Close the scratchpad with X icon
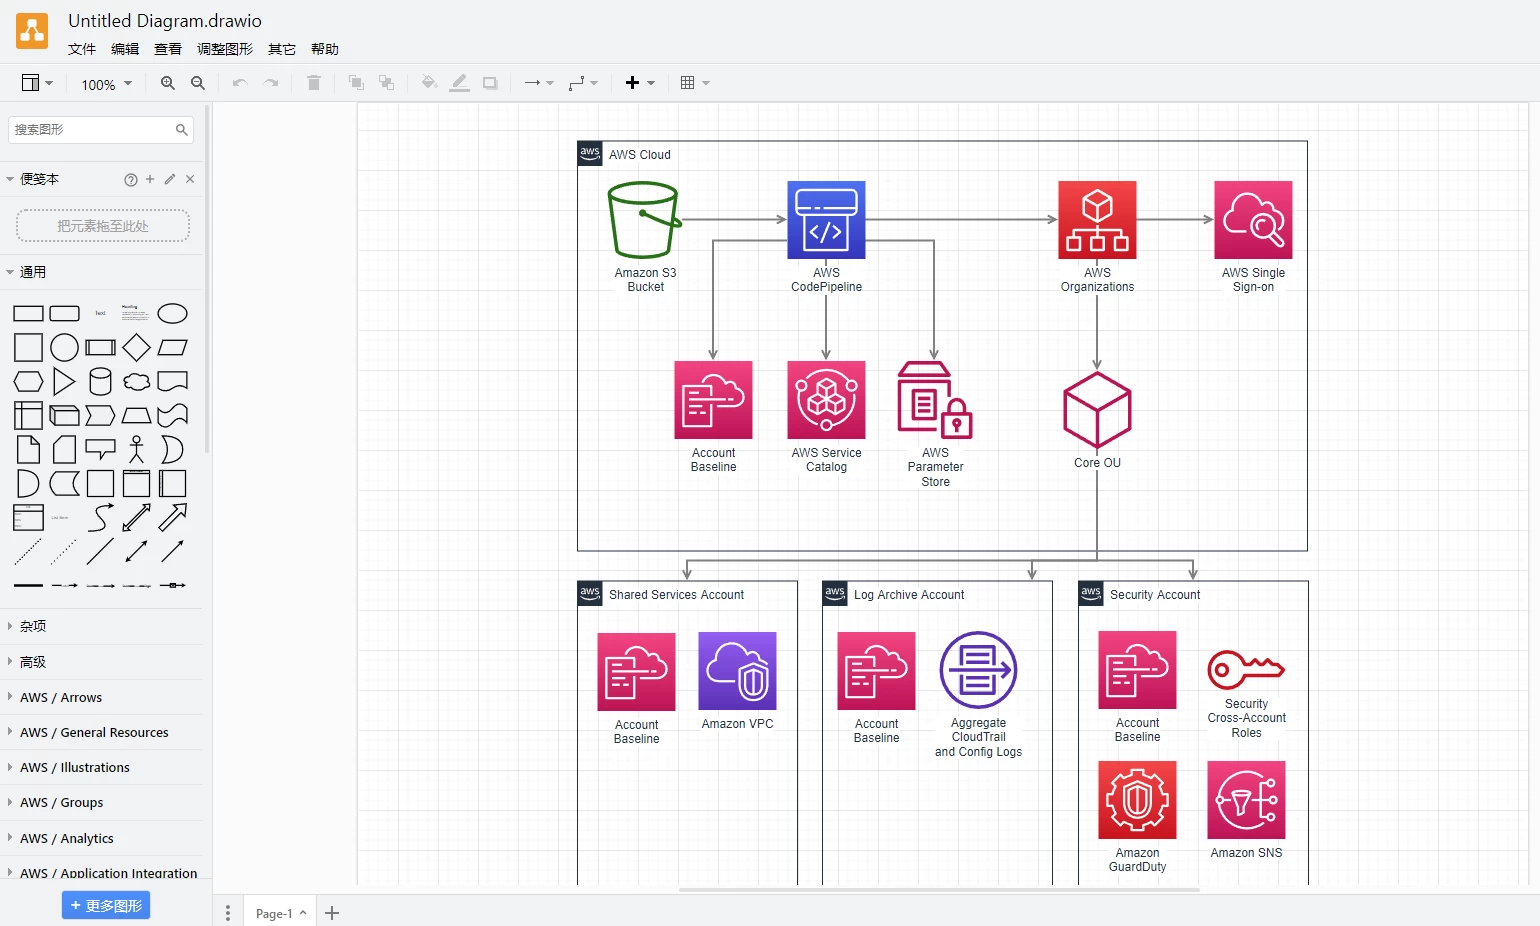The height and width of the screenshot is (926, 1540). click(x=190, y=179)
